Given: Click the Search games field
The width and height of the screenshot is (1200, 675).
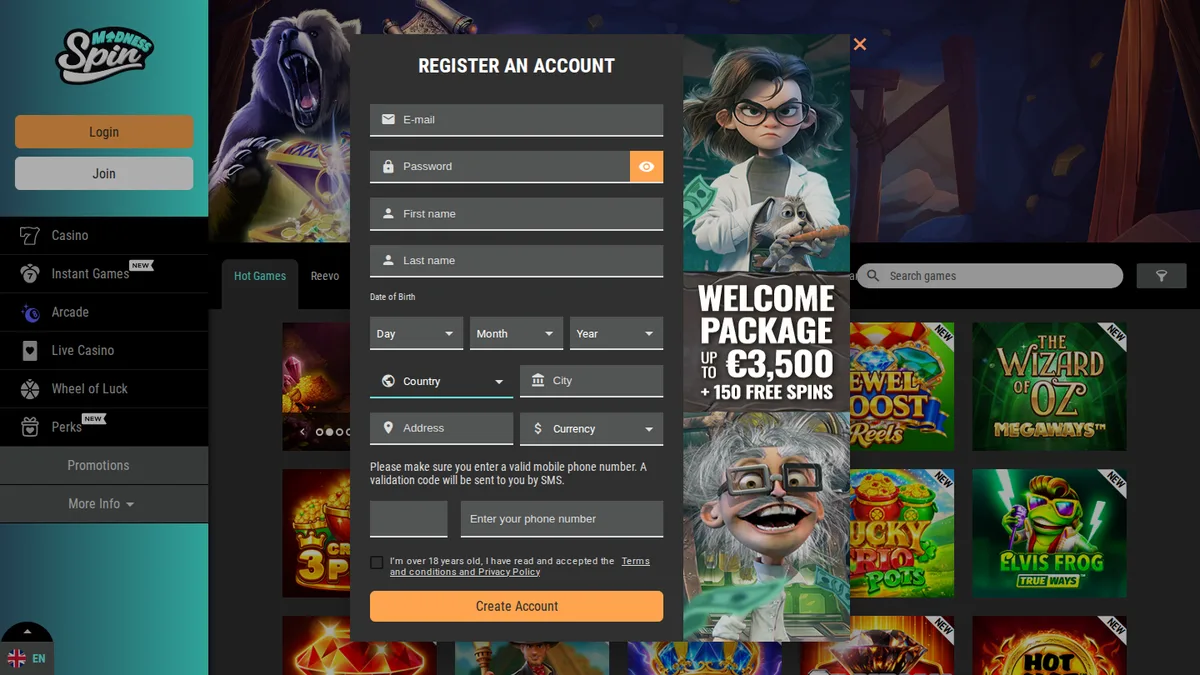Looking at the screenshot, I should click(x=990, y=276).
